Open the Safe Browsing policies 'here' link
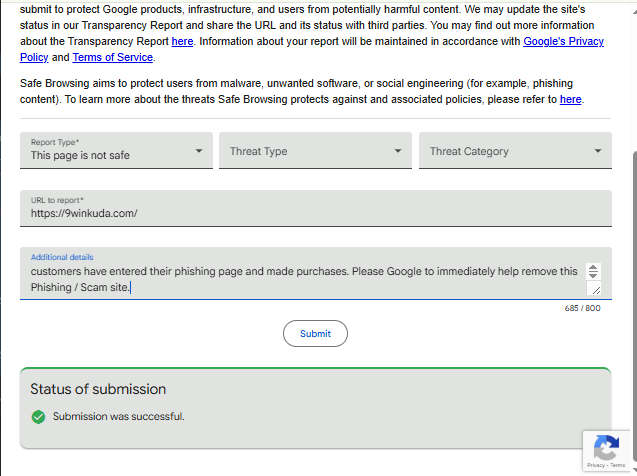The height and width of the screenshot is (476, 637). pos(570,99)
